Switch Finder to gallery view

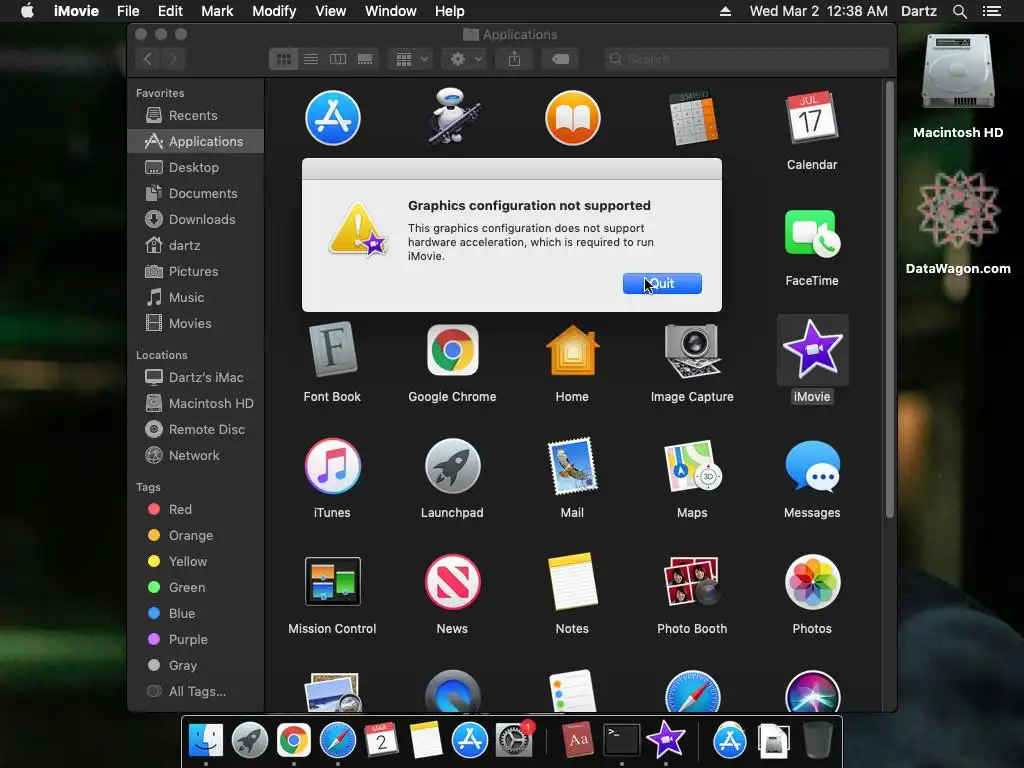(365, 59)
